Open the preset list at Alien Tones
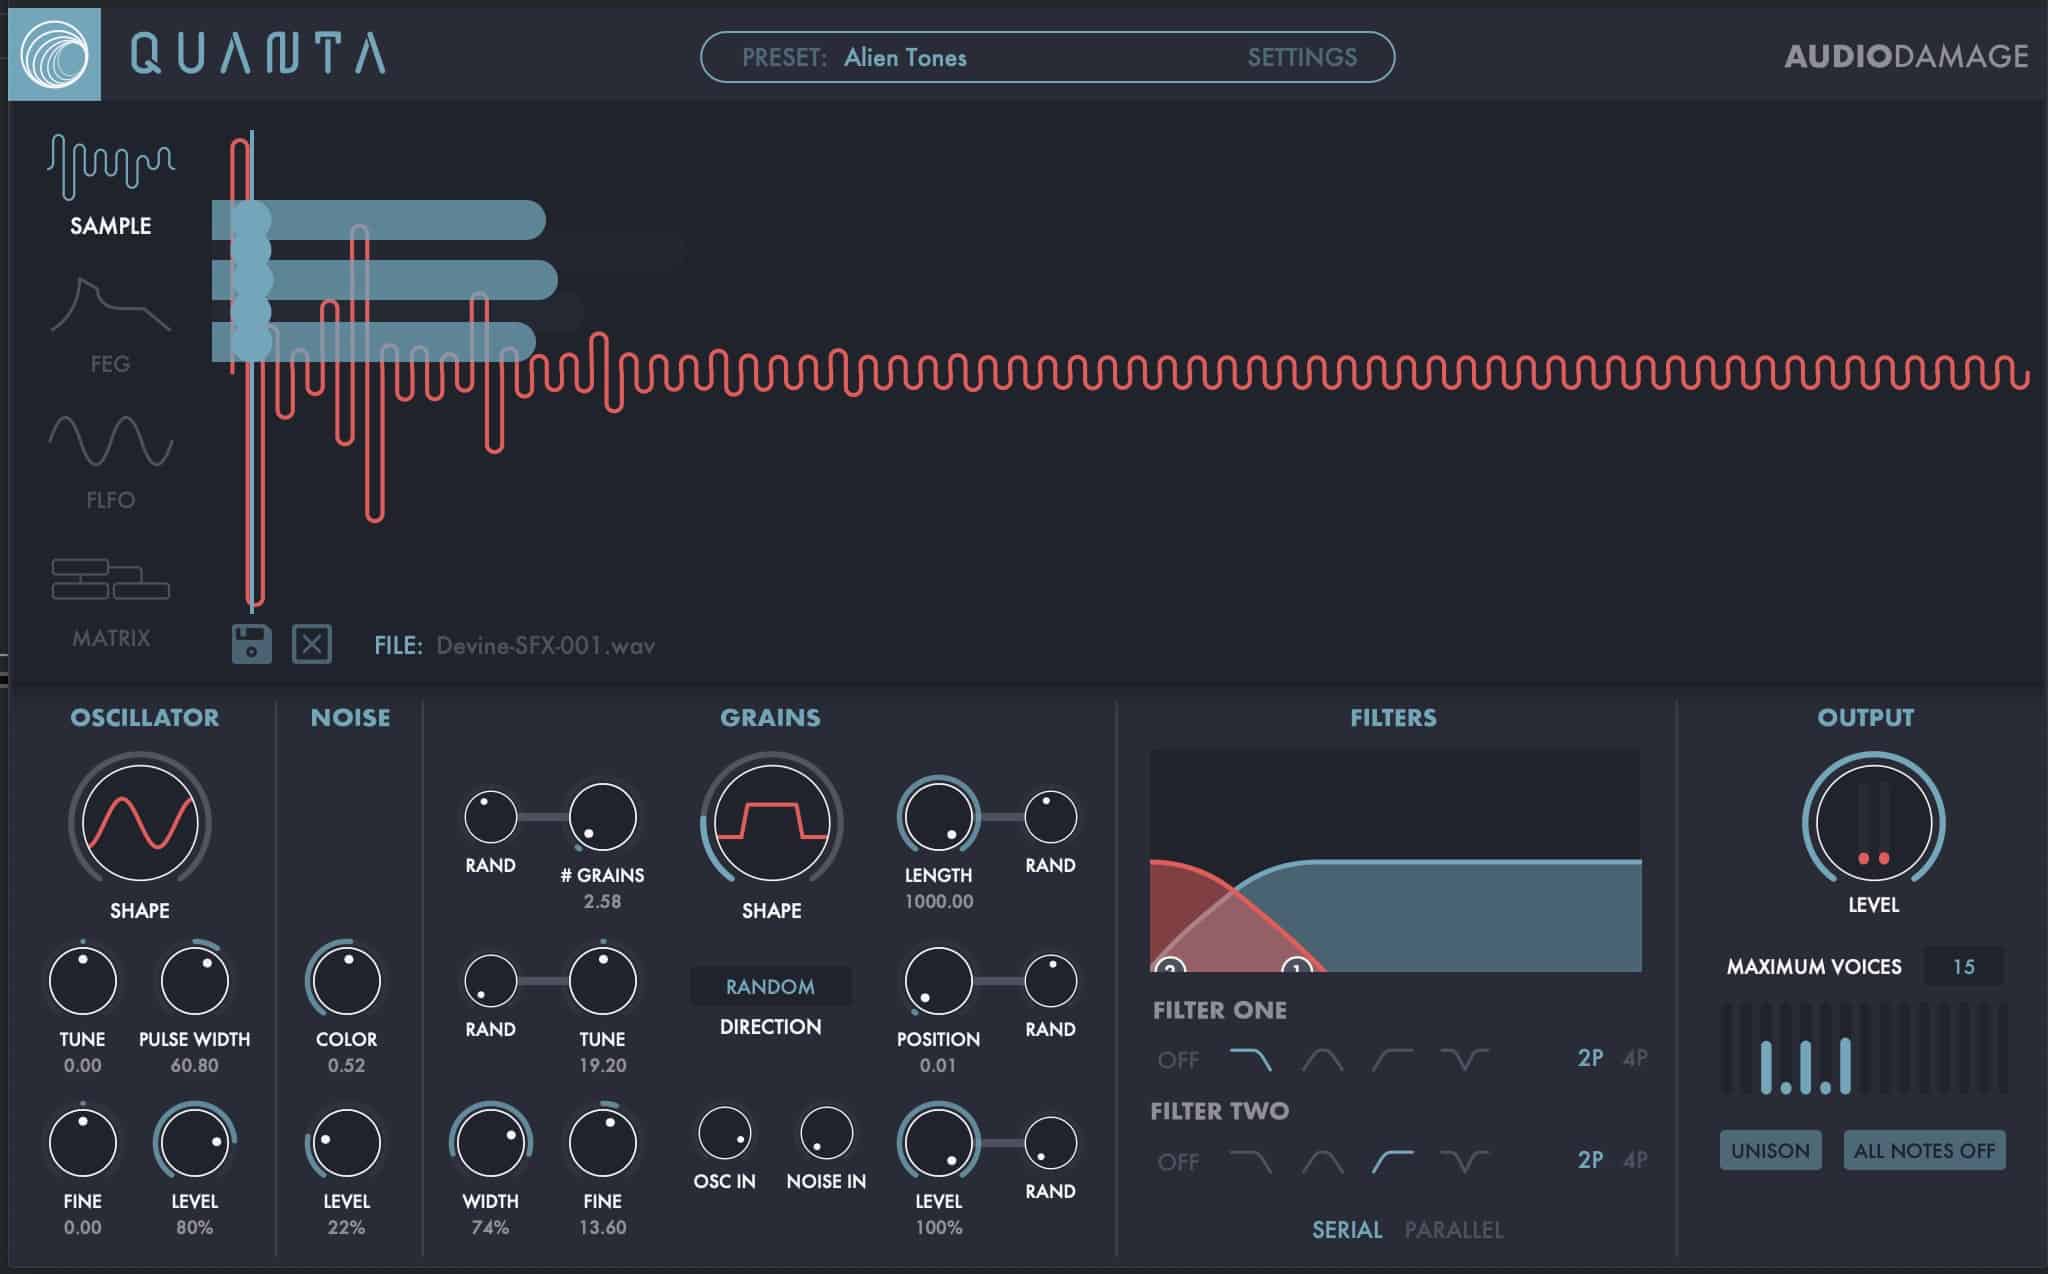The image size is (2048, 1274). 905,58
